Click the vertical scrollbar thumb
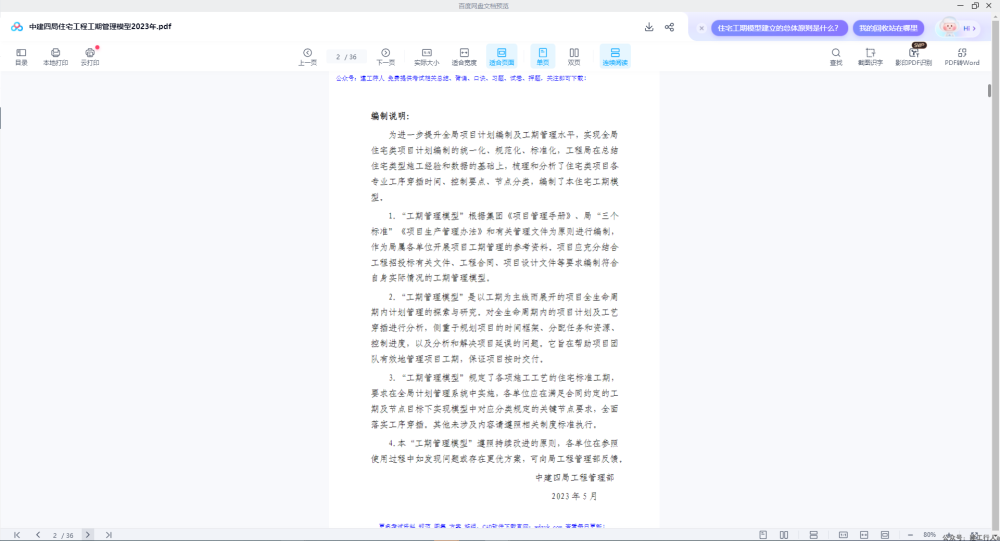The image size is (1000, 541). [x=989, y=90]
